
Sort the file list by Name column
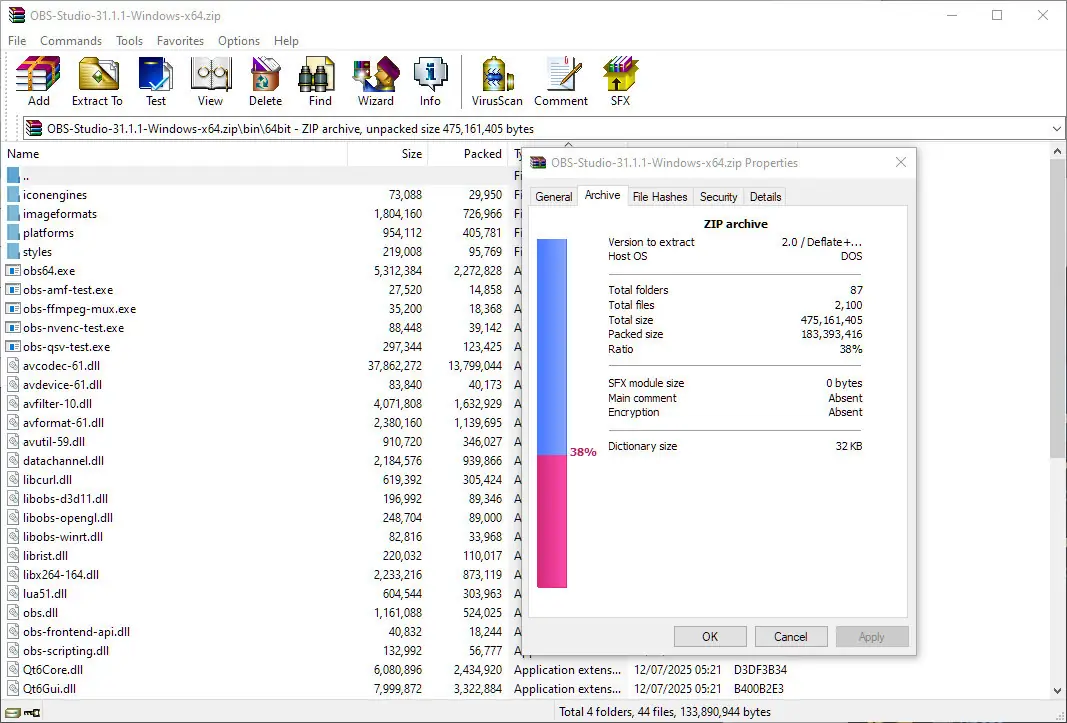[176, 154]
